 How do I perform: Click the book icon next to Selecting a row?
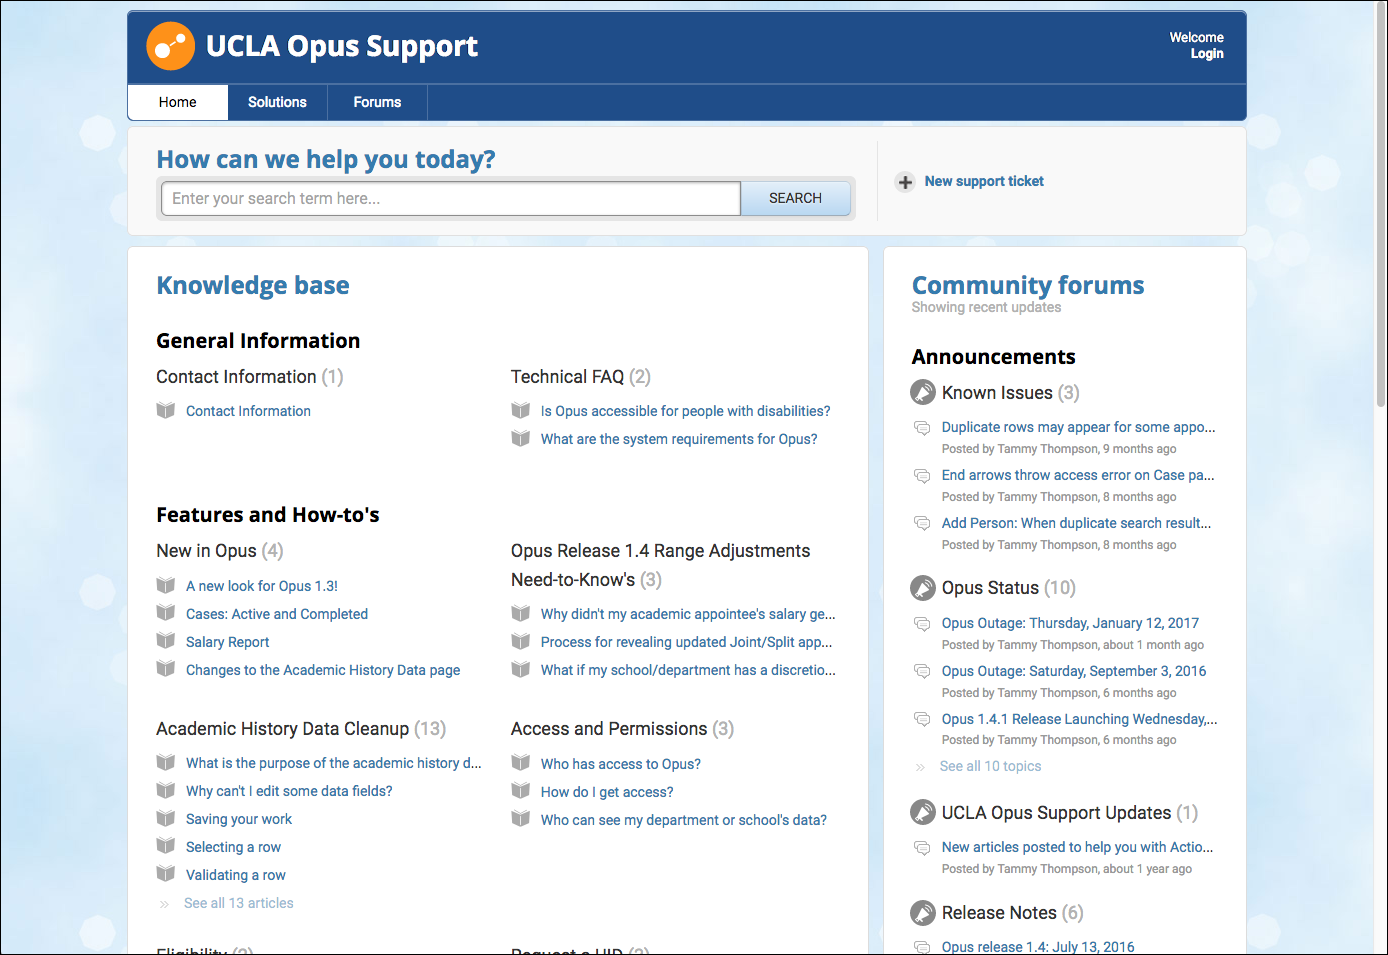click(x=166, y=846)
